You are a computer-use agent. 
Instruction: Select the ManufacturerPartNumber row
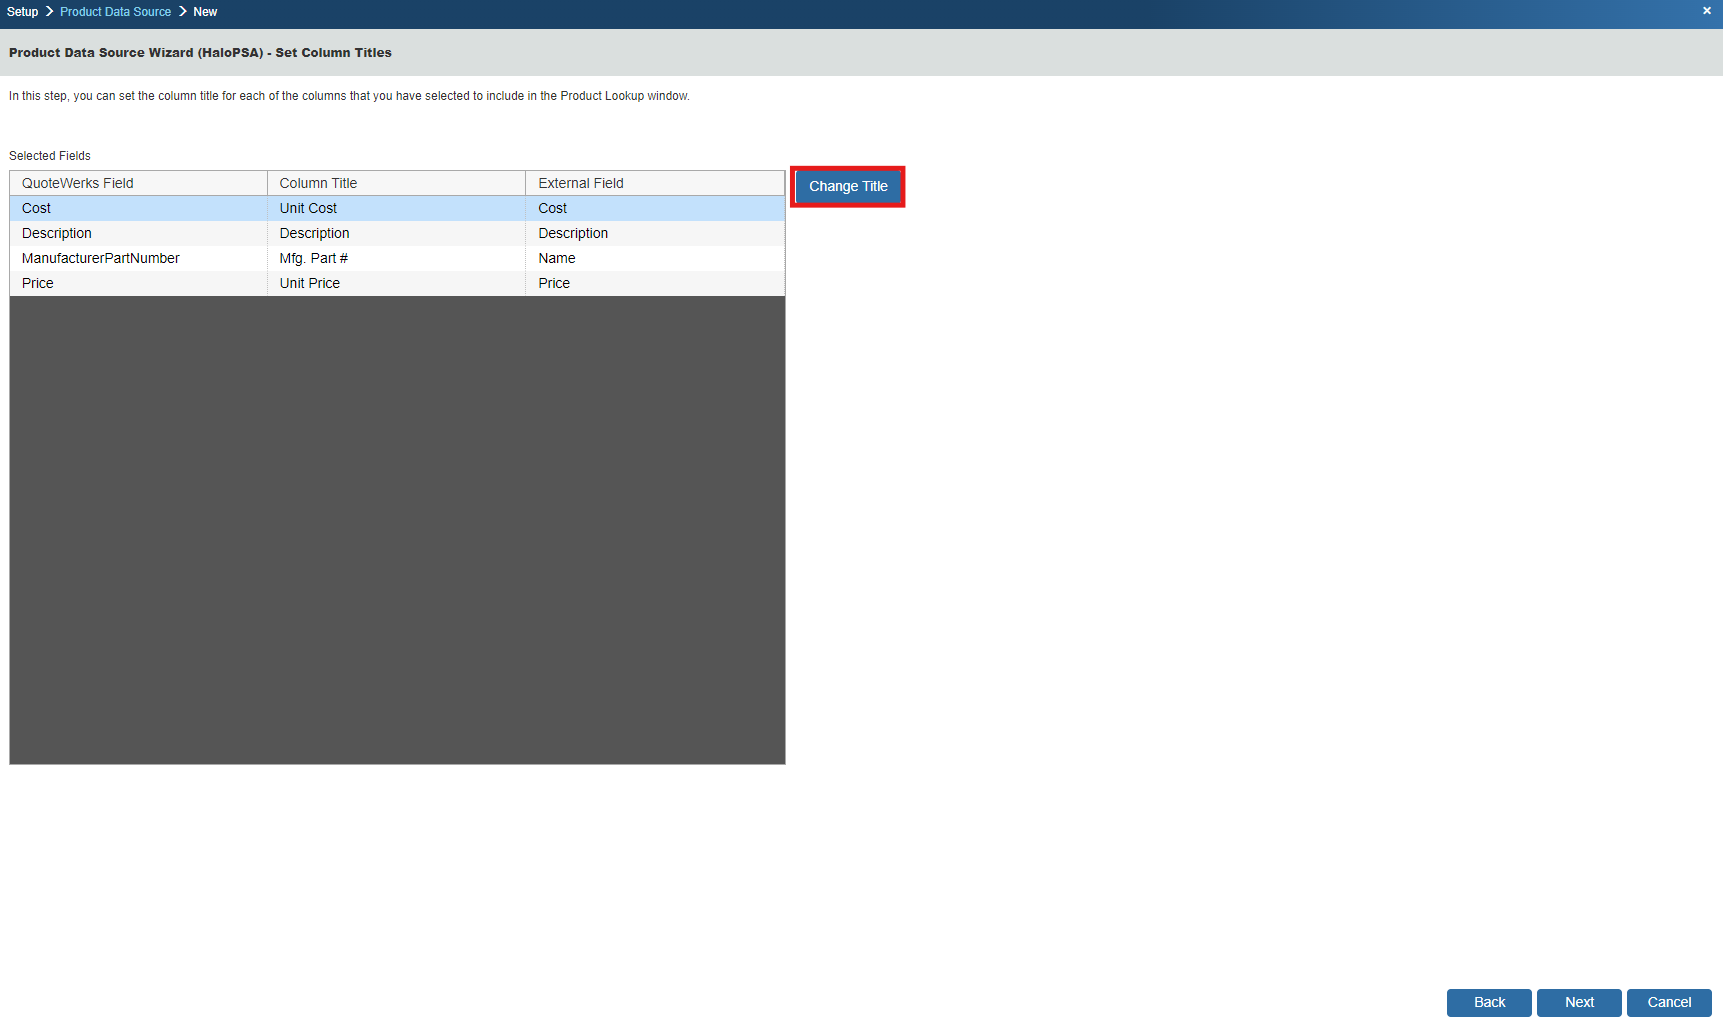[x=101, y=258]
